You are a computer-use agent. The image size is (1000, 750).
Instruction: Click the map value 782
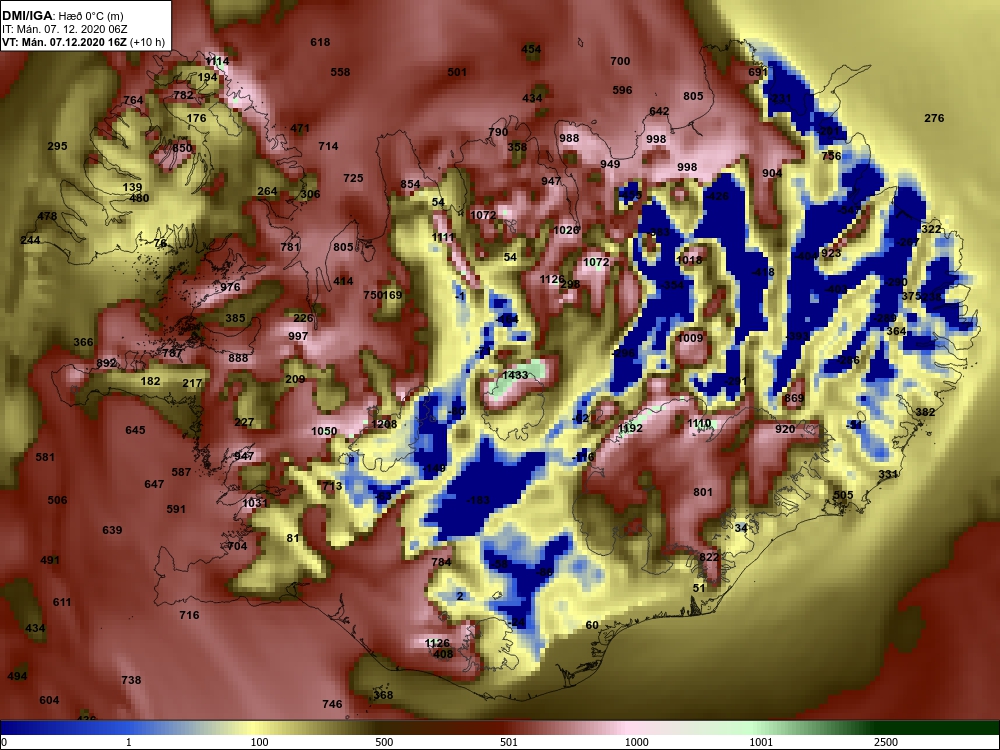click(183, 95)
